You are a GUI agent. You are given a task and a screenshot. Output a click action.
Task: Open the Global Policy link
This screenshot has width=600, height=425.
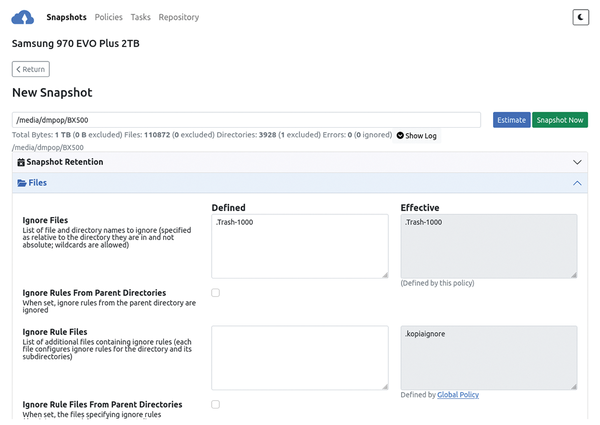[x=457, y=395]
